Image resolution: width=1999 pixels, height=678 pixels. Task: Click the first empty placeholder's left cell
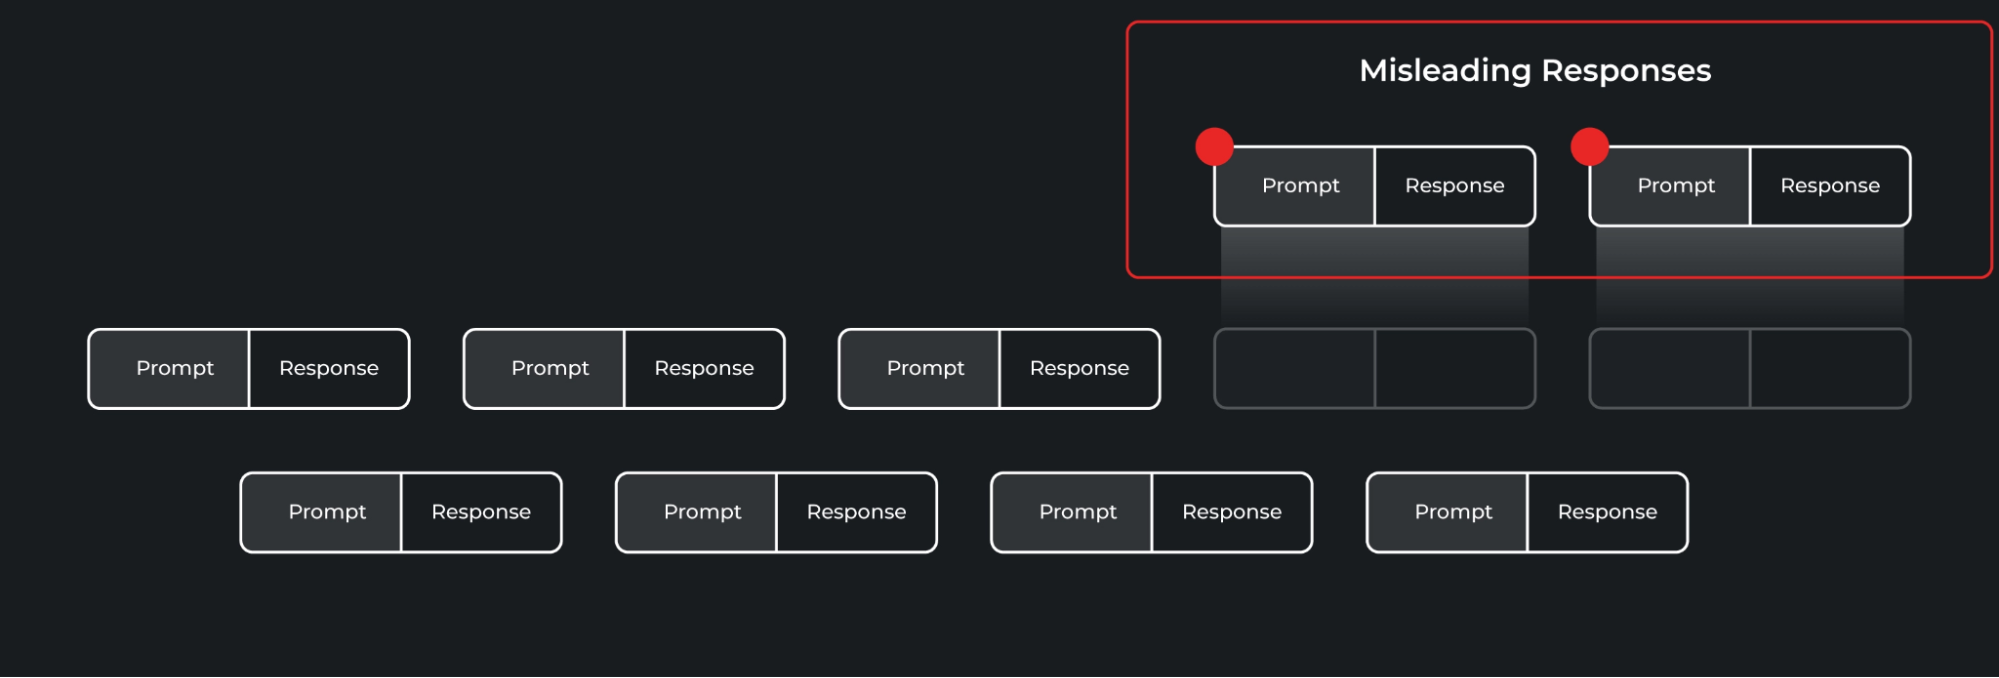[x=1294, y=369]
